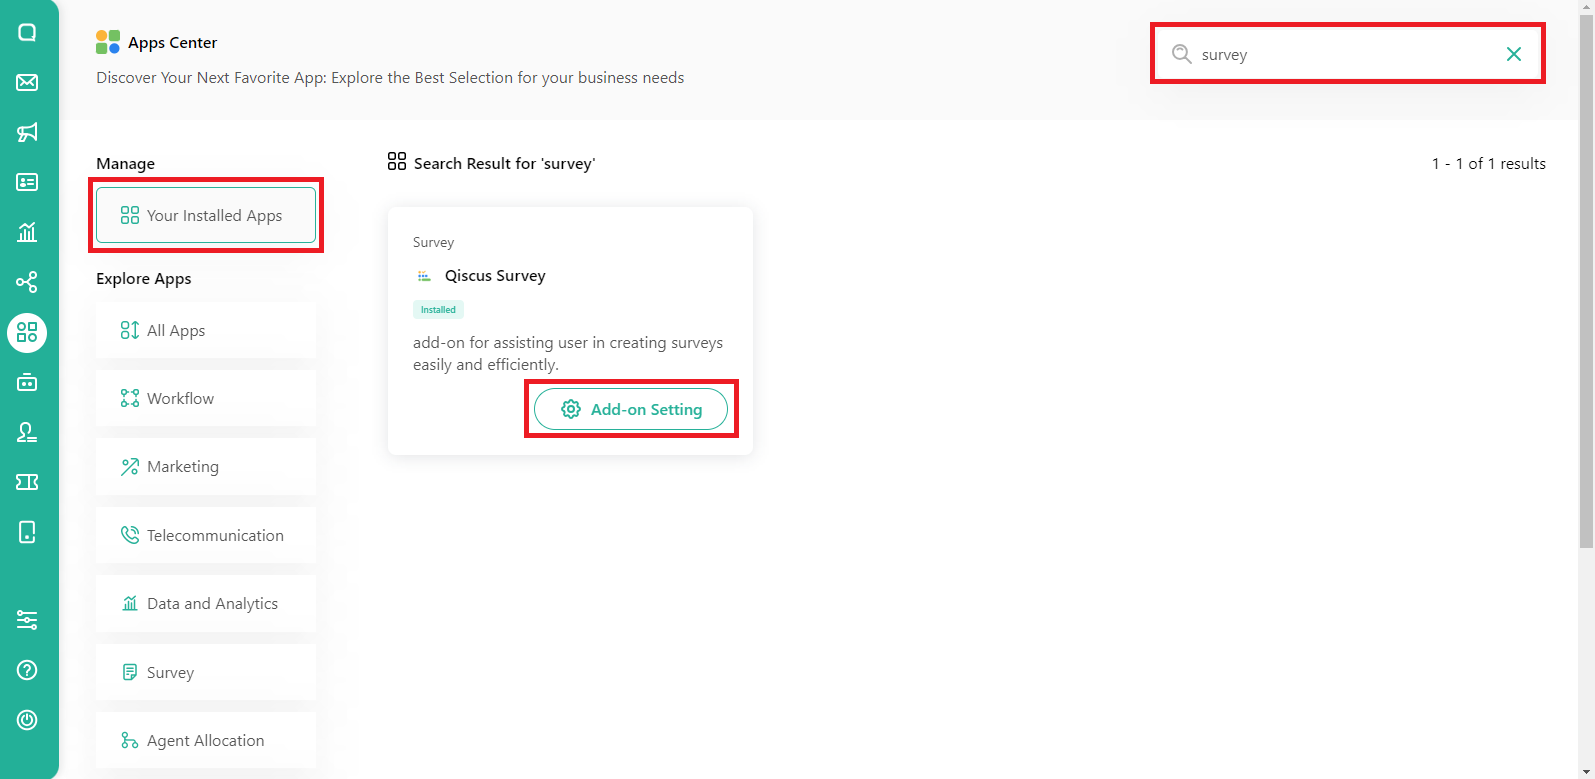Screen dimensions: 1595x779
Task: Open the mobile device sidebar icon
Action: coord(27,532)
